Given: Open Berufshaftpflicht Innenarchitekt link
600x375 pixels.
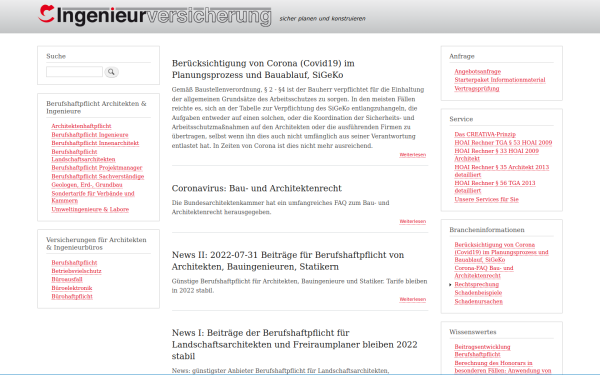Looking at the screenshot, I should pyautogui.click(x=95, y=143).
